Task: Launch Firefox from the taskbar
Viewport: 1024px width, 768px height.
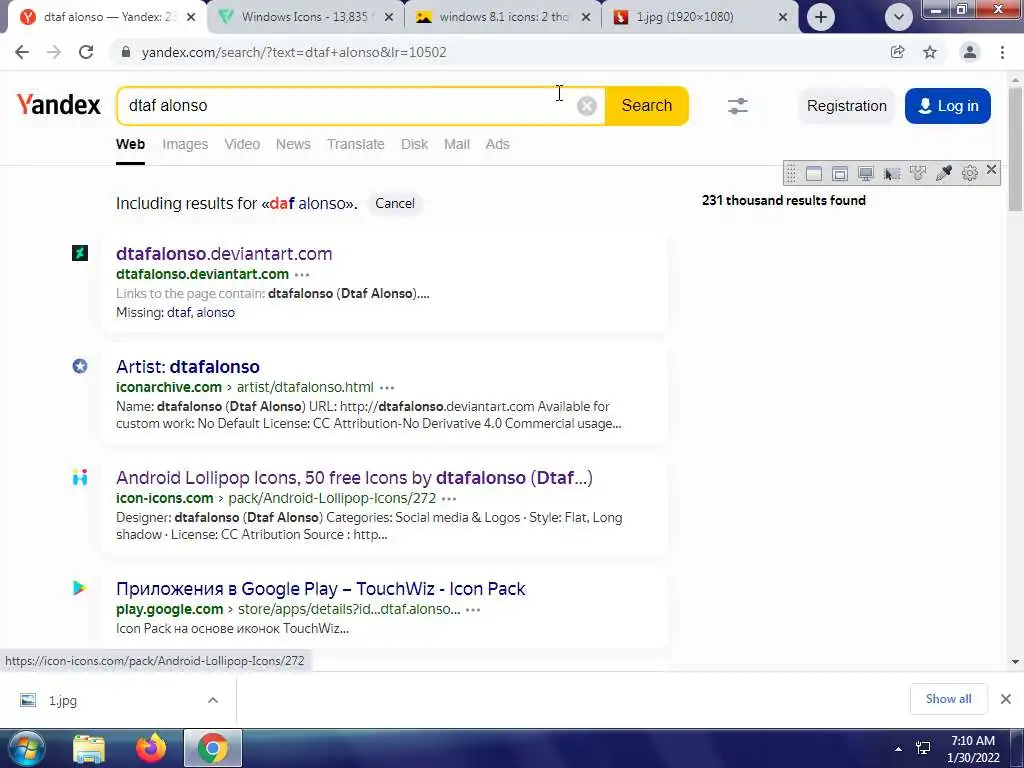Action: 151,748
